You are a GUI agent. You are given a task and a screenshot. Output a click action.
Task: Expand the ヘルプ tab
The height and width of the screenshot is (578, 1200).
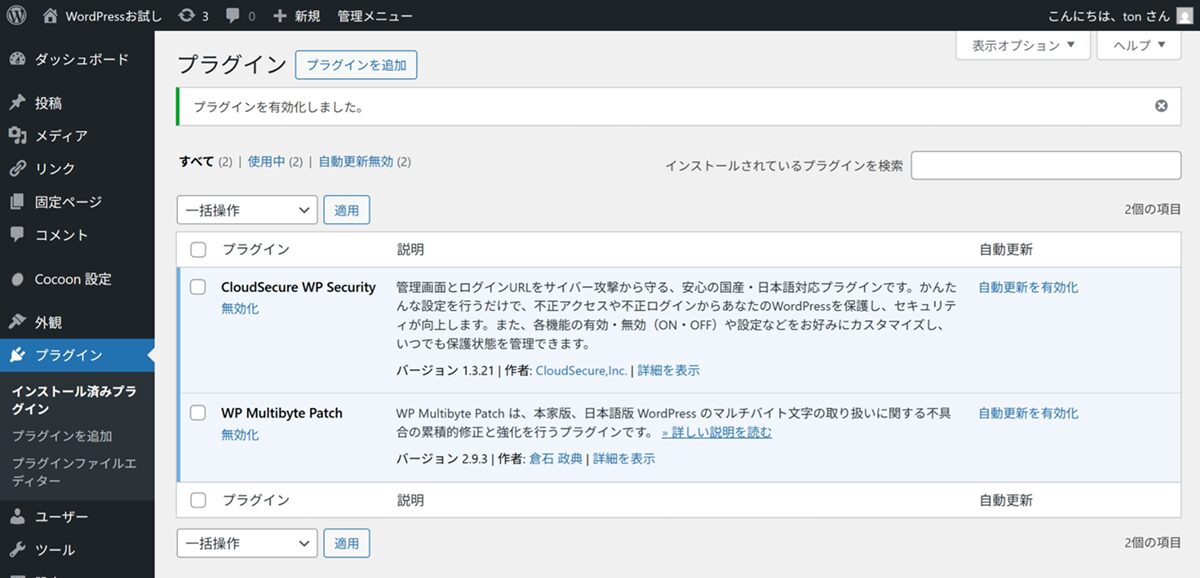point(1138,45)
